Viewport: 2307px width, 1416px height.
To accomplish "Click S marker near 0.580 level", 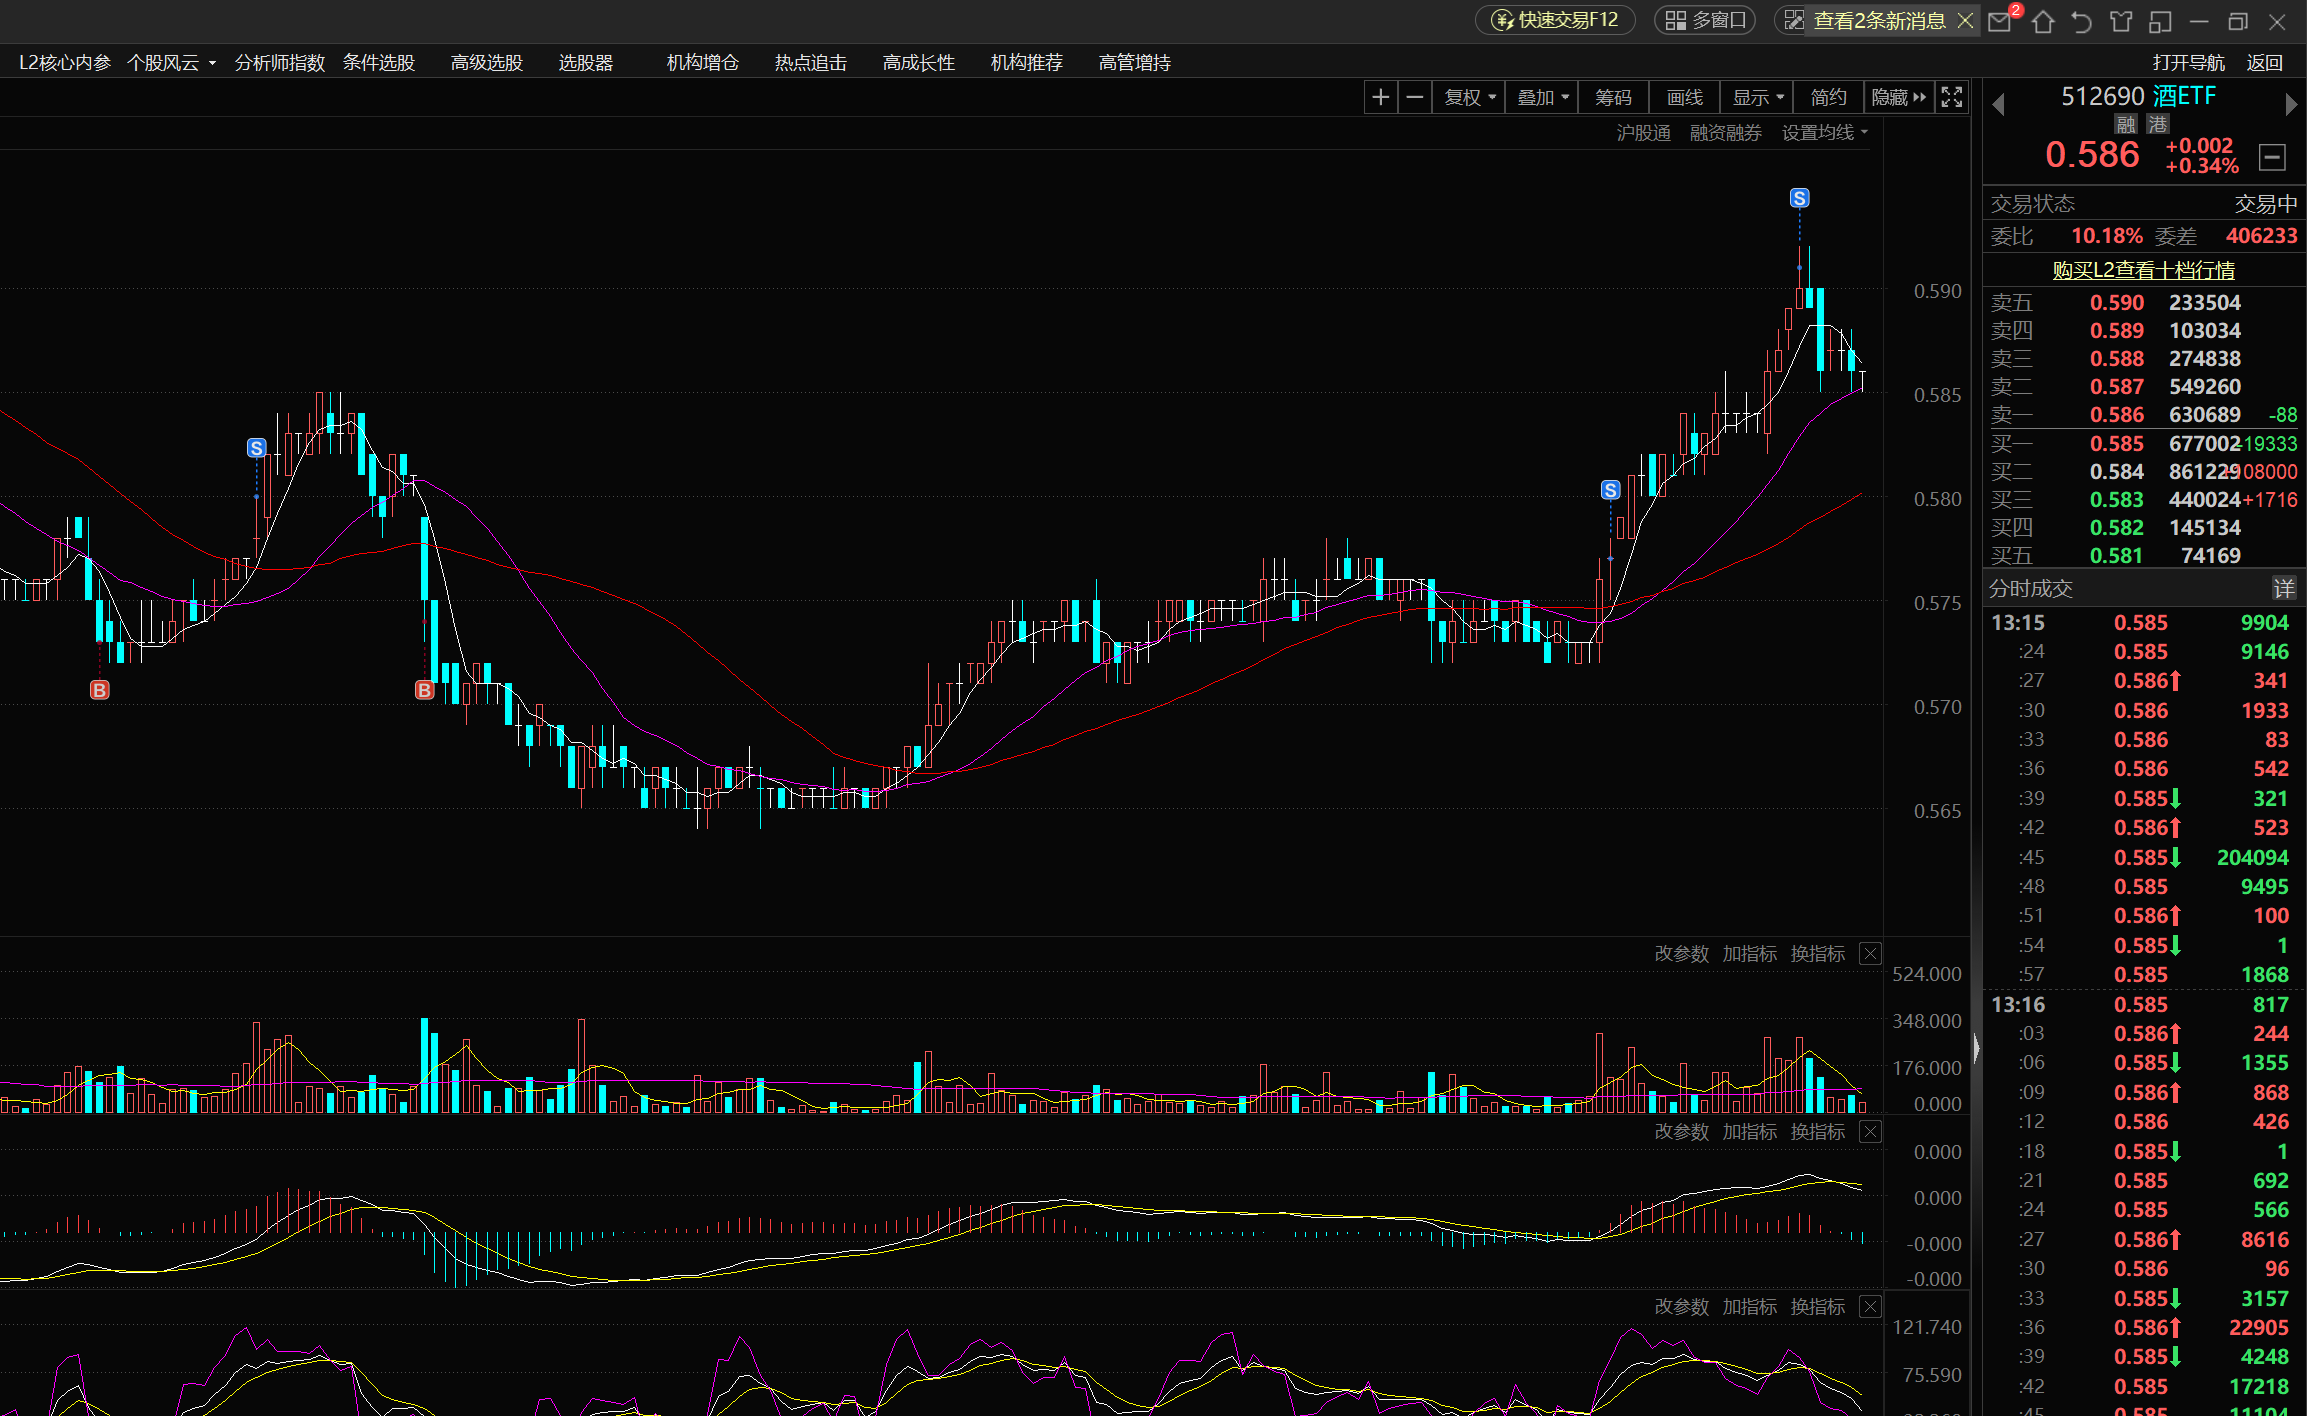I will coord(1610,490).
